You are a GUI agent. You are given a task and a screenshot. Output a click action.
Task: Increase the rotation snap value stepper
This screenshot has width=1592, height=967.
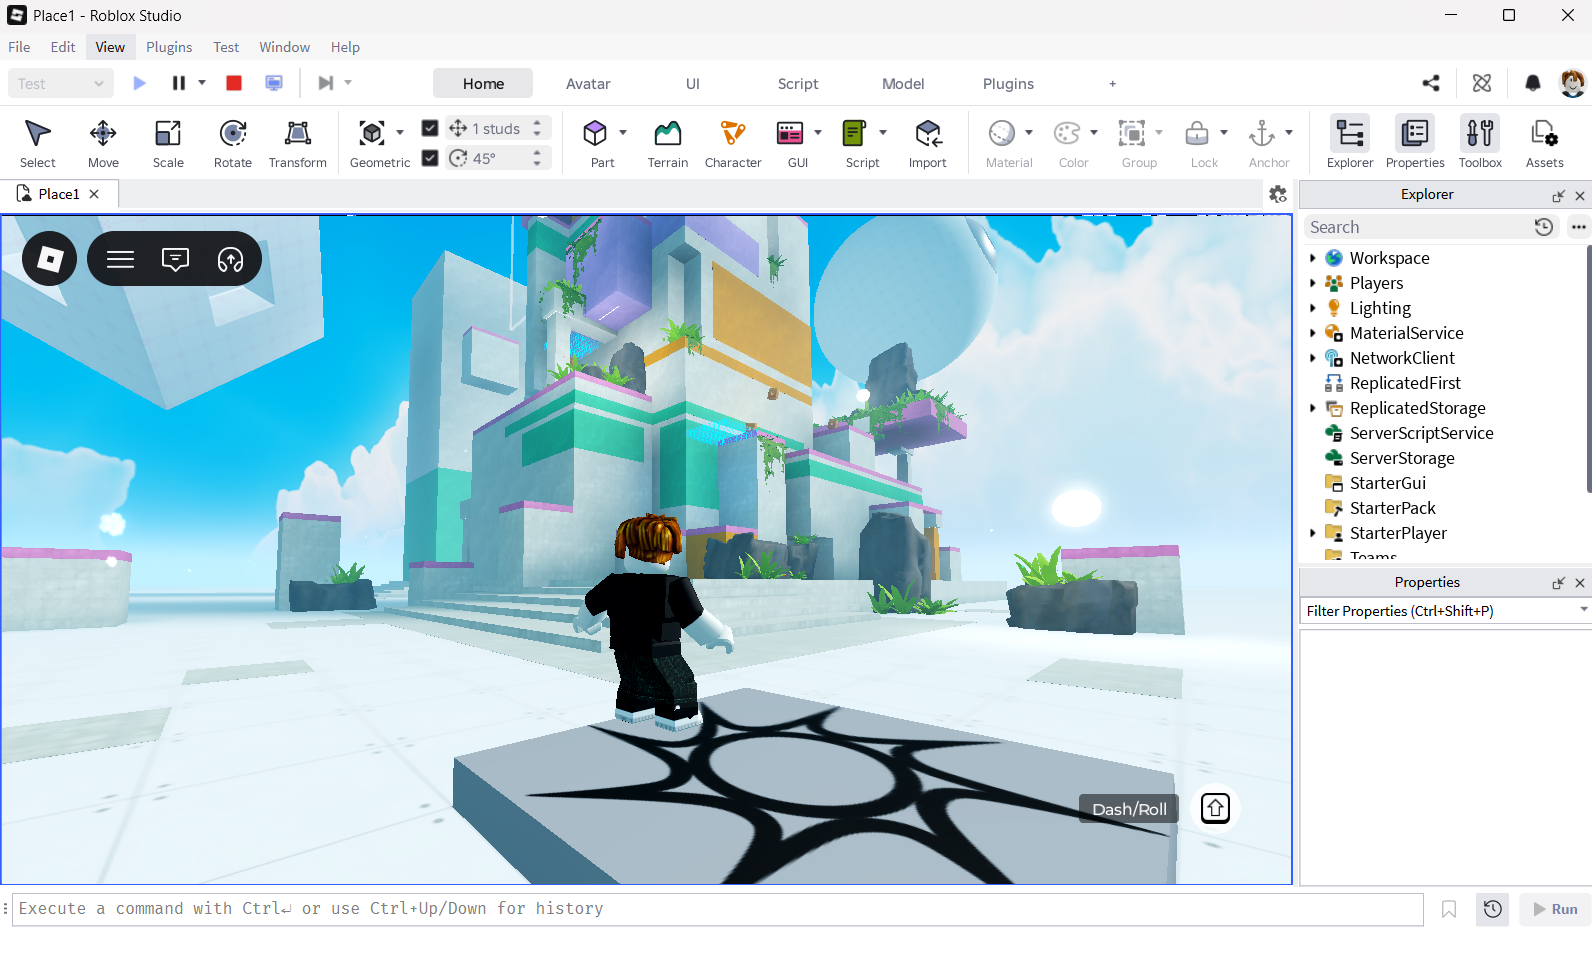[537, 153]
